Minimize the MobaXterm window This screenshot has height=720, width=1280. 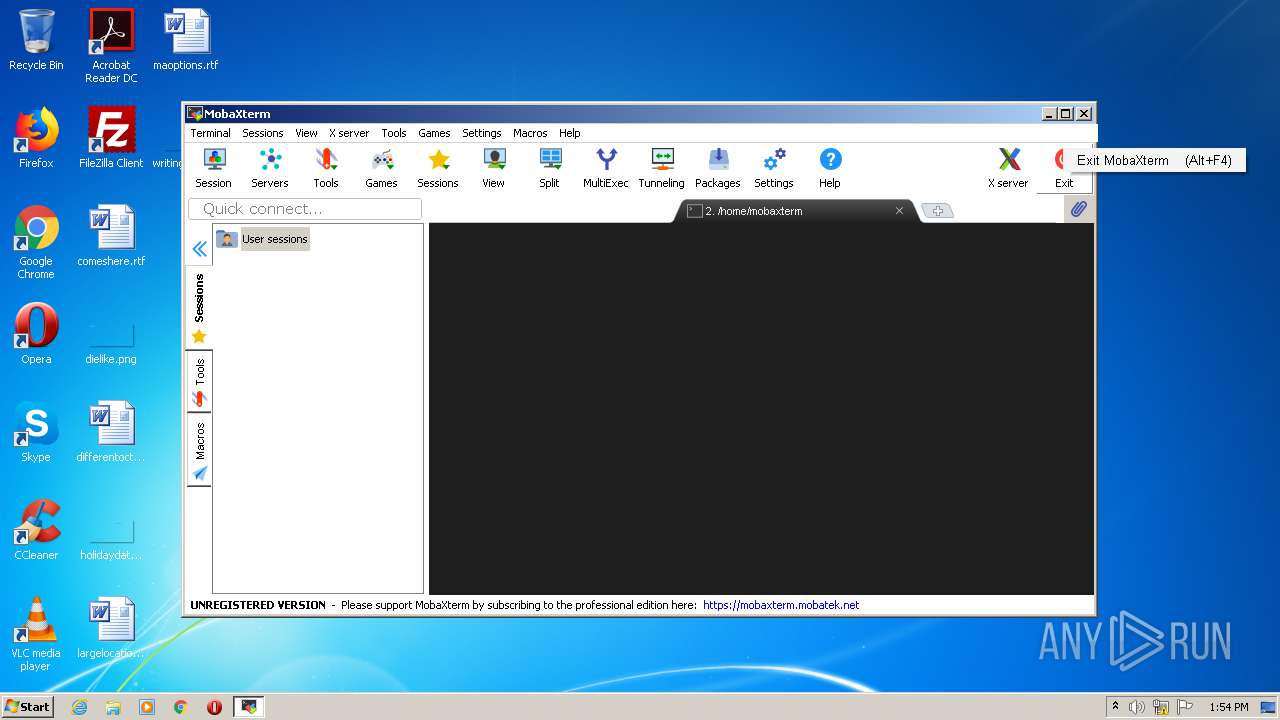[x=1049, y=114]
